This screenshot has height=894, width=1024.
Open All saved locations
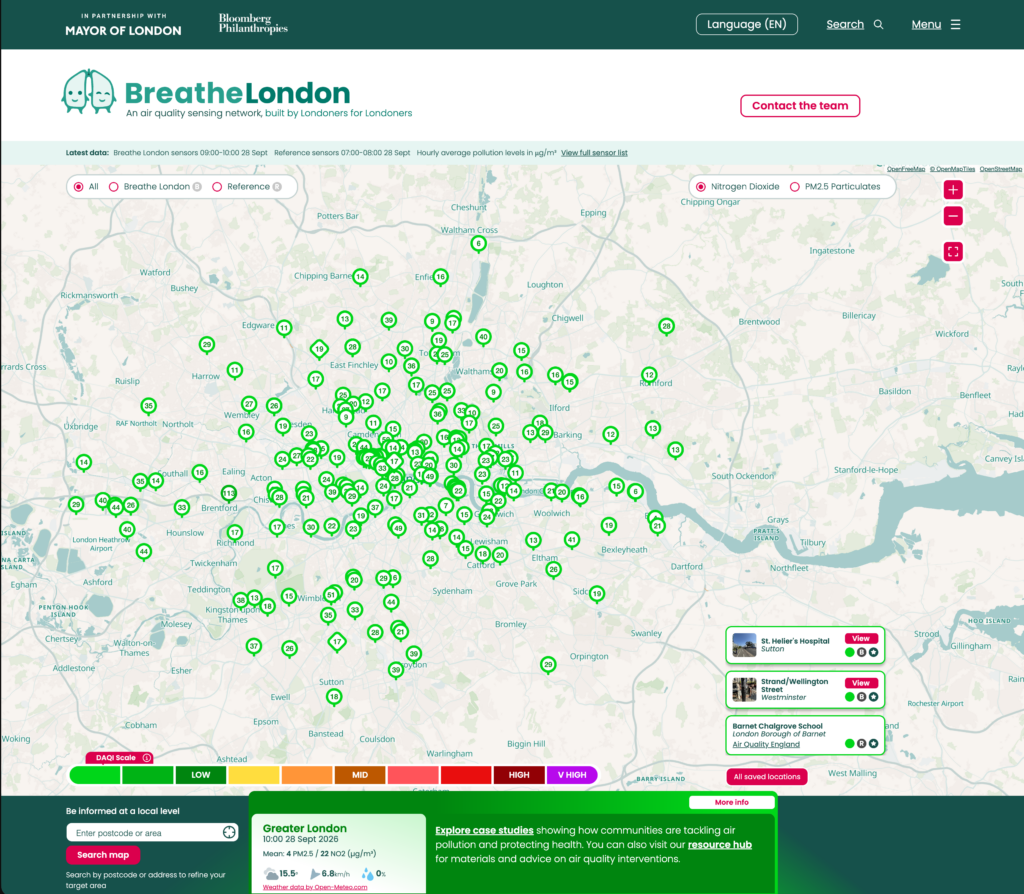pos(767,776)
